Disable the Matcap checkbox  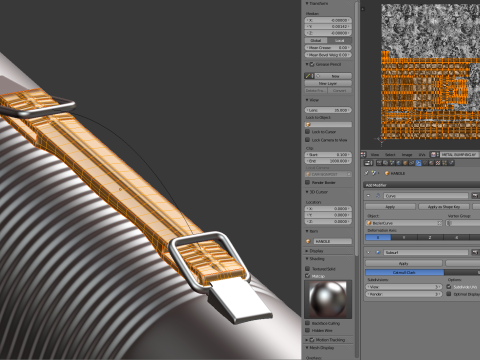pyautogui.click(x=308, y=276)
